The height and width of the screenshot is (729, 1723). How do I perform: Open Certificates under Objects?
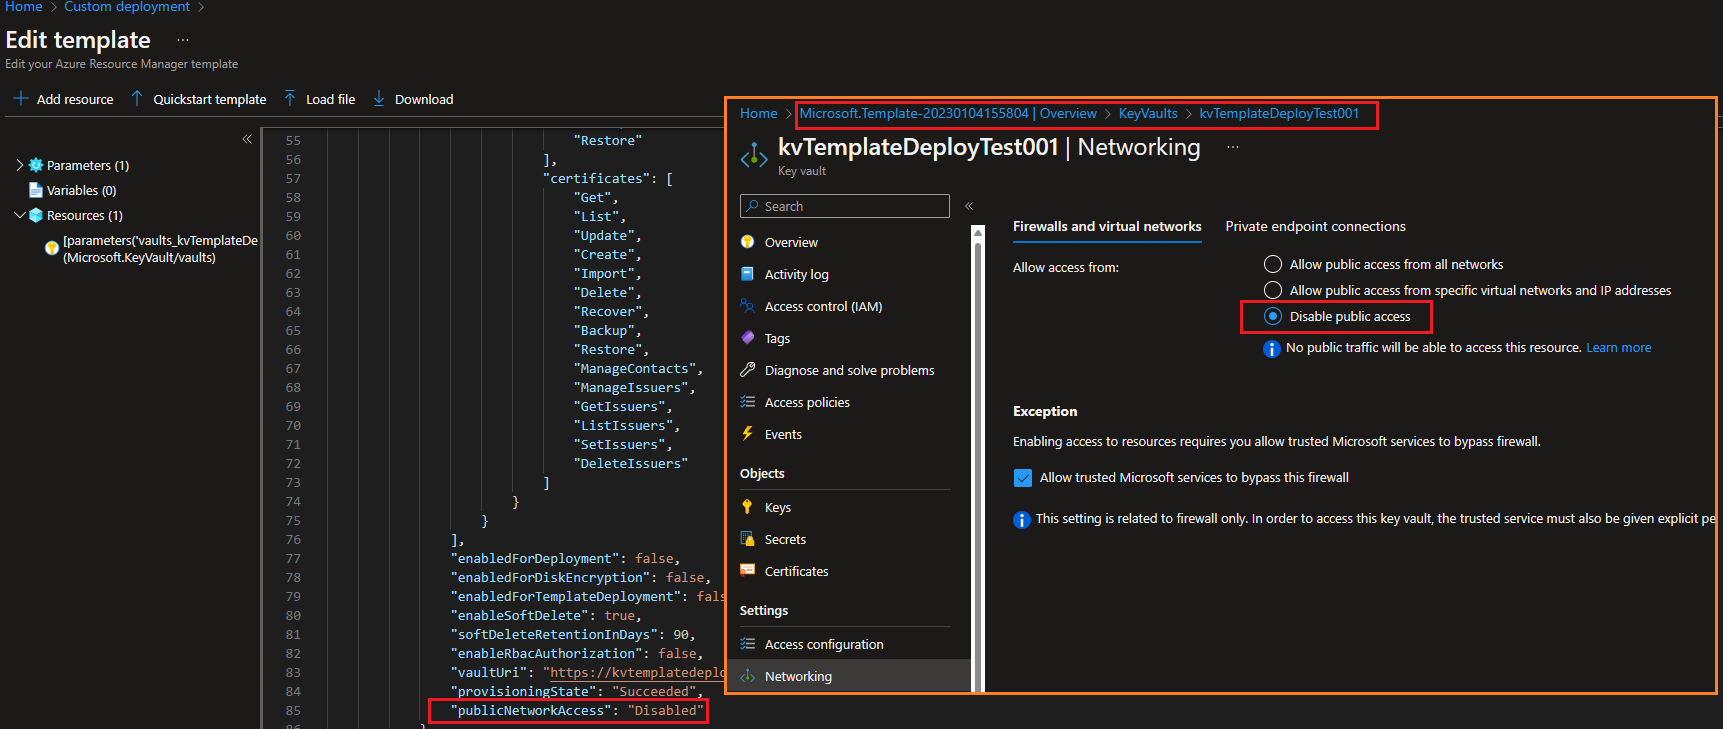pos(796,571)
